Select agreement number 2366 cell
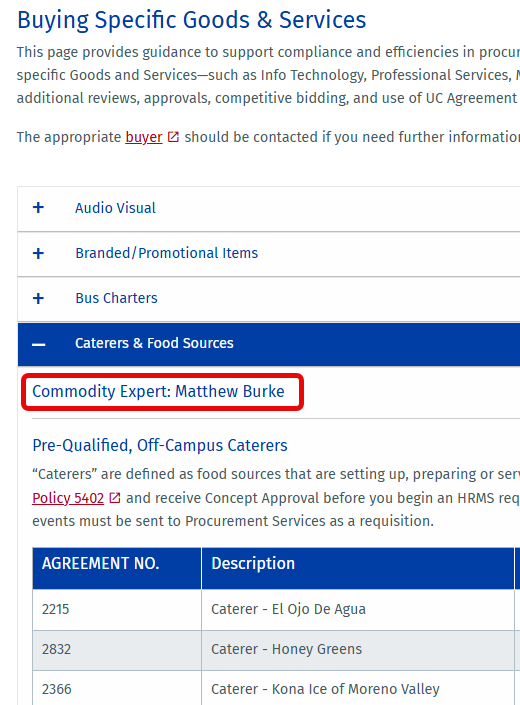Screen dimensions: 520x705 pyautogui.click(x=117, y=688)
